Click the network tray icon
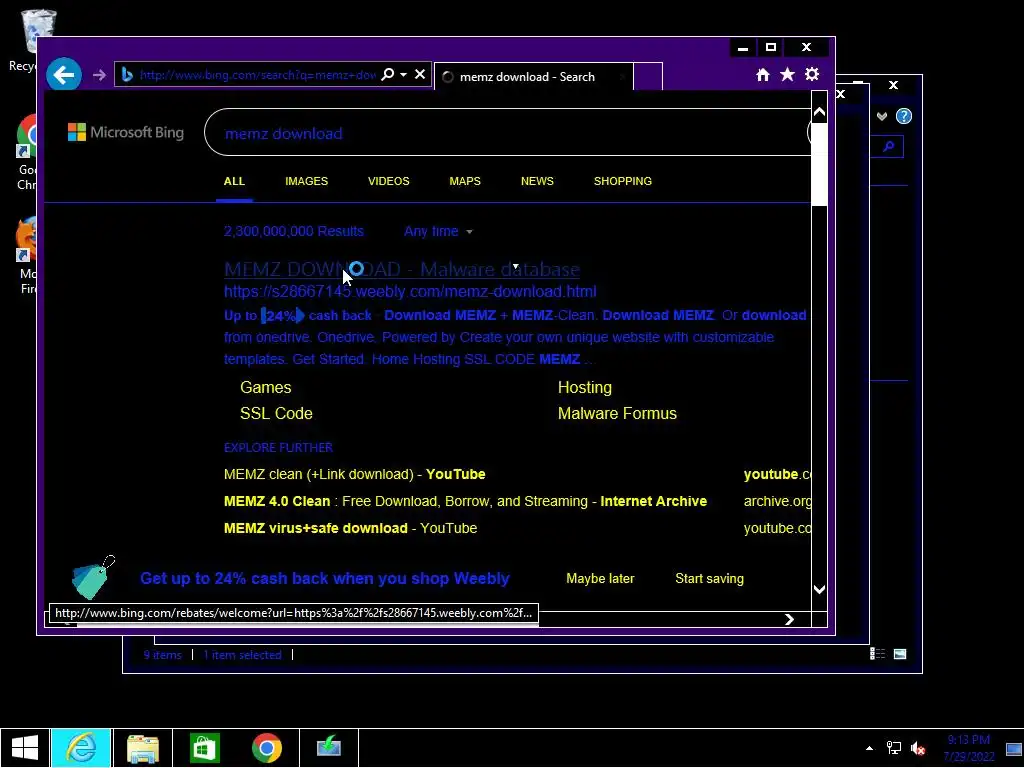Screen dimensions: 1024x768 [x=893, y=748]
